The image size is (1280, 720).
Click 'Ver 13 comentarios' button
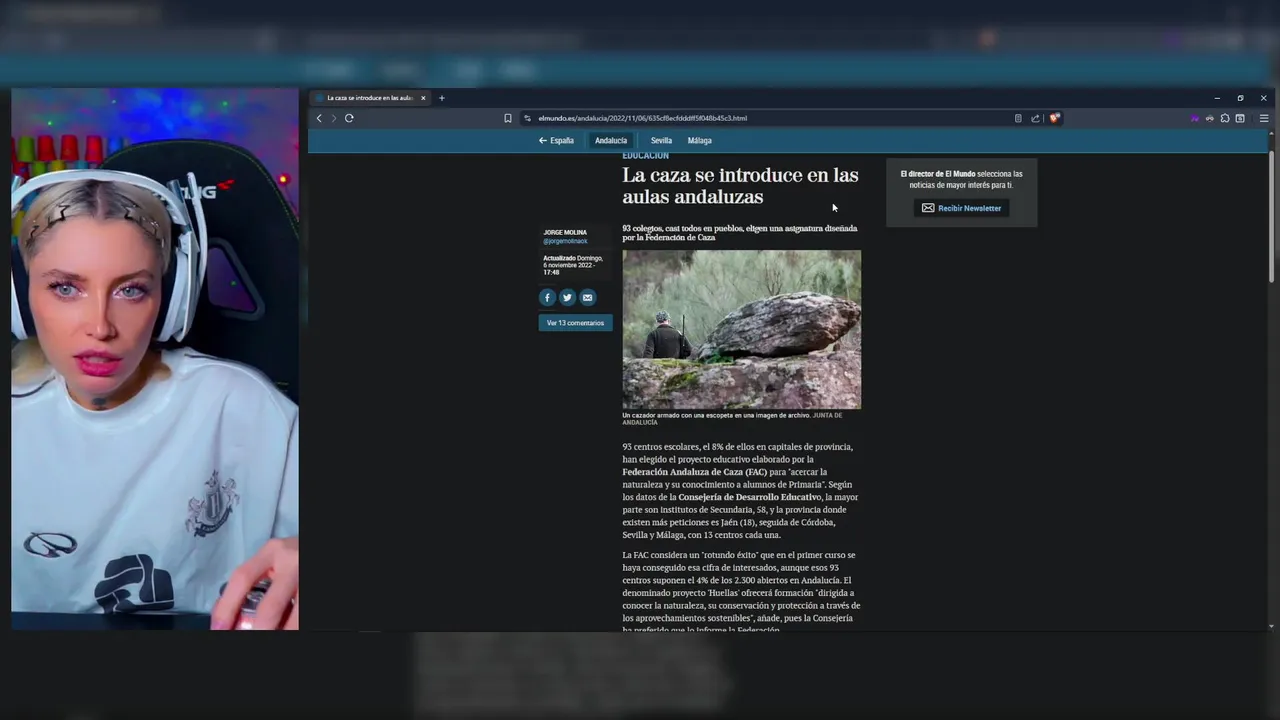[x=575, y=323]
